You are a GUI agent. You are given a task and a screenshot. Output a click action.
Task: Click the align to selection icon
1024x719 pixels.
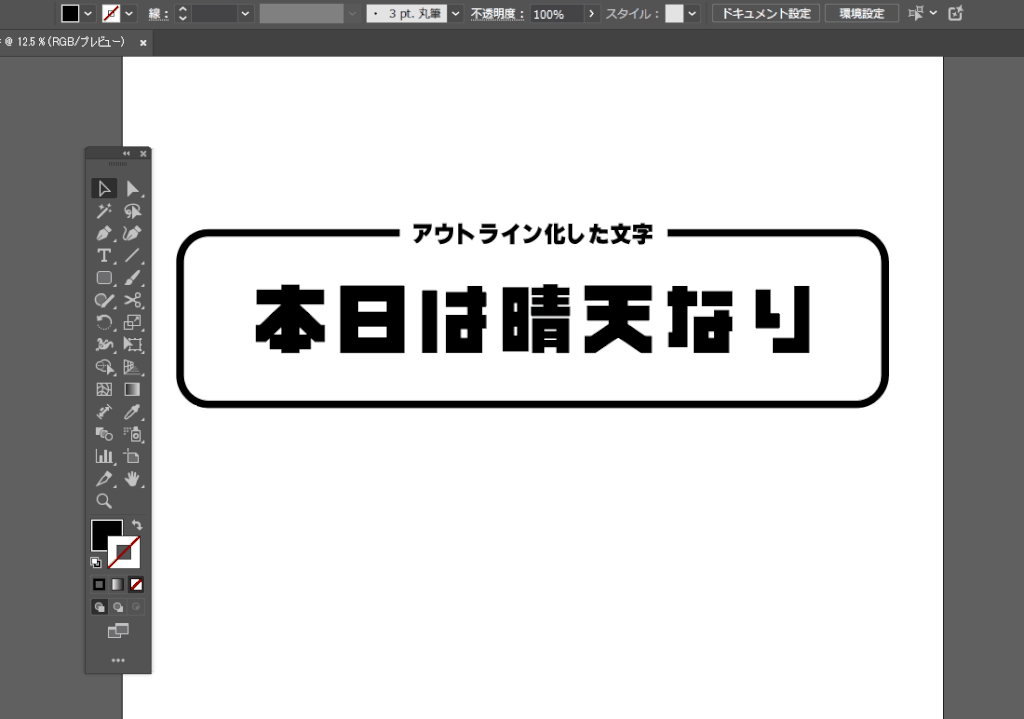pyautogui.click(x=916, y=13)
